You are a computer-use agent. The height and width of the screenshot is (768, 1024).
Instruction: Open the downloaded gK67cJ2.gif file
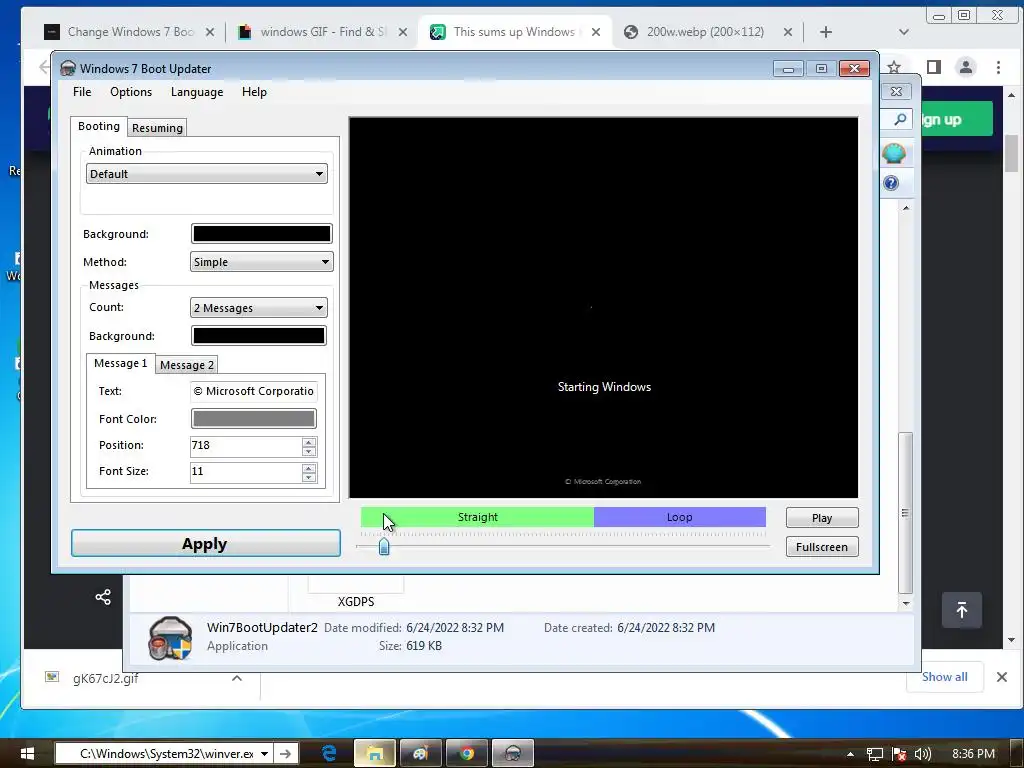pos(105,678)
